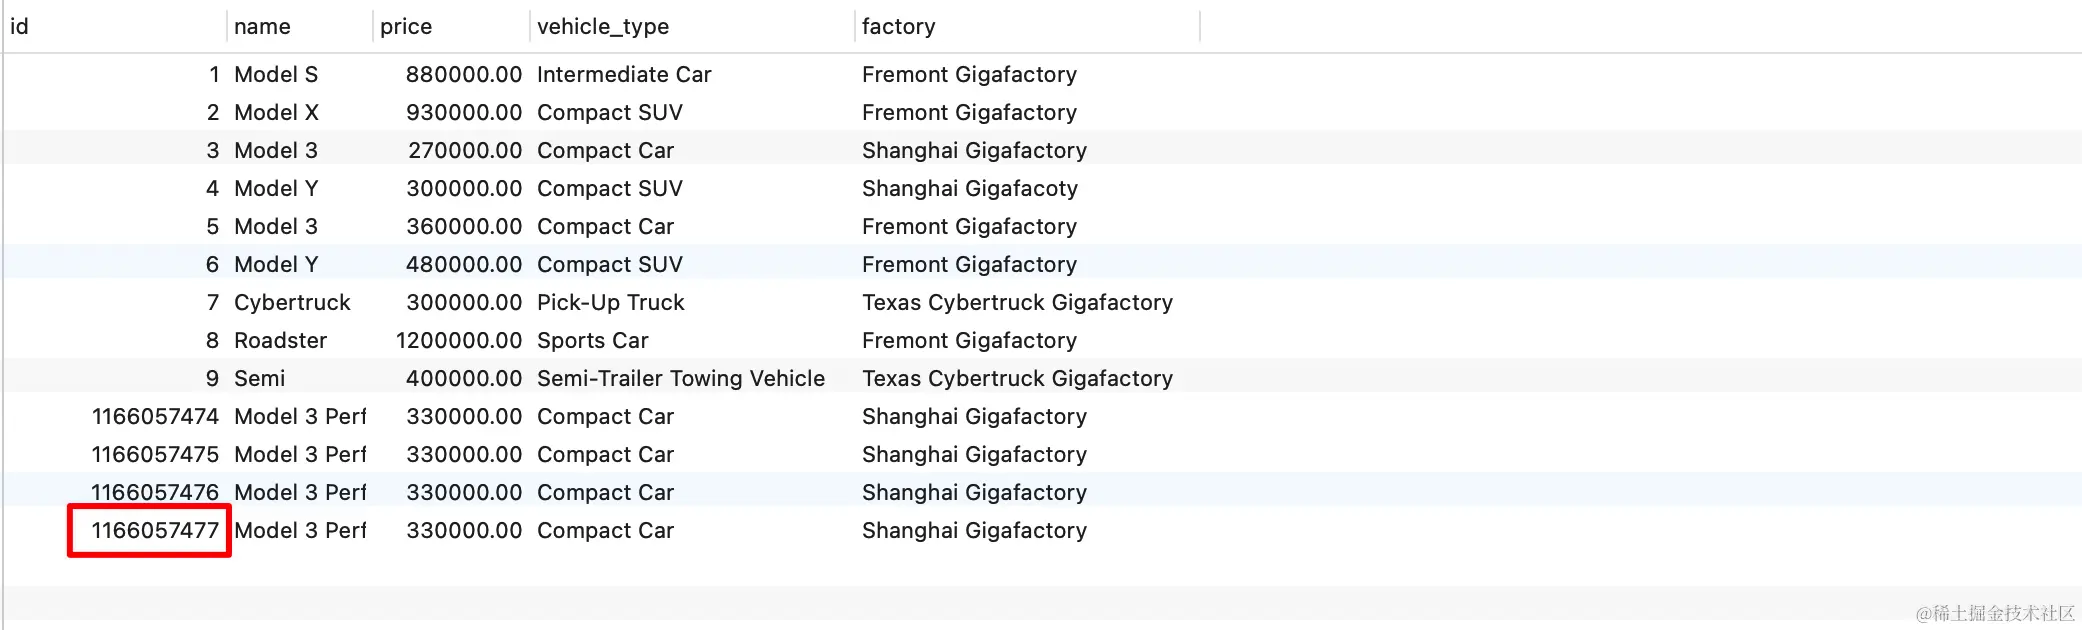Click the Model X price 930000.00 cell

click(464, 112)
